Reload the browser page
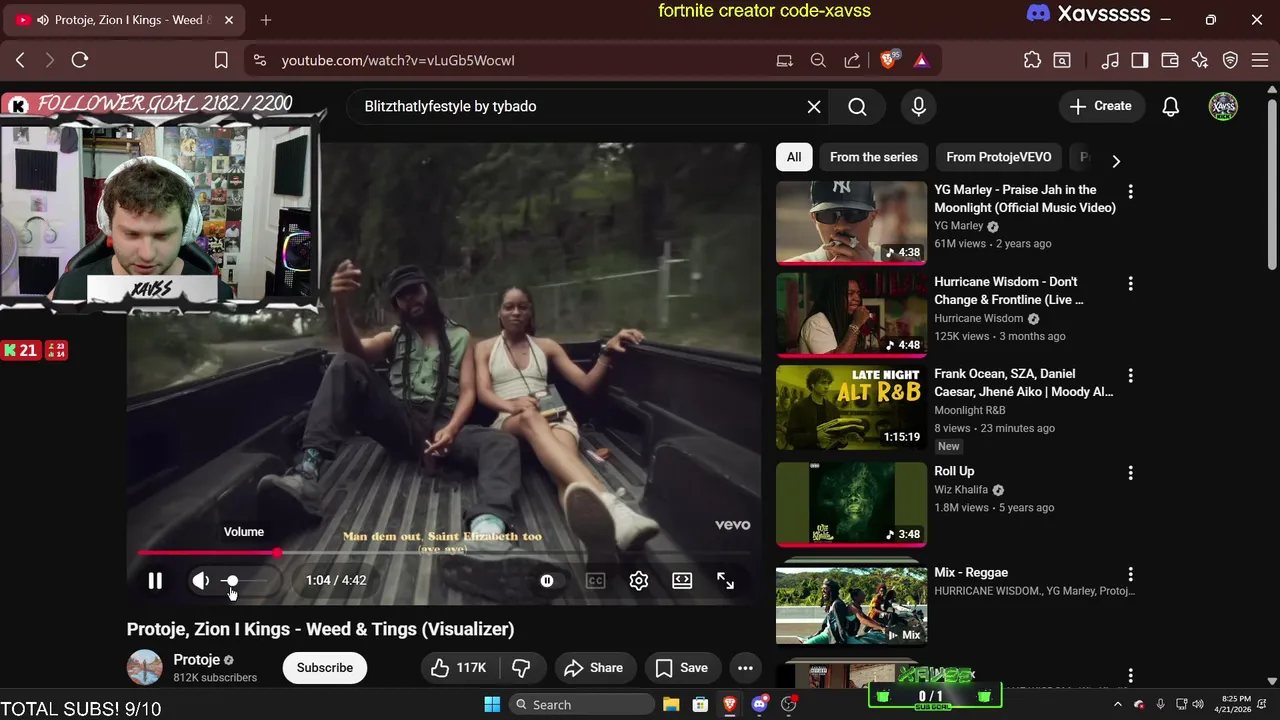 pos(80,60)
